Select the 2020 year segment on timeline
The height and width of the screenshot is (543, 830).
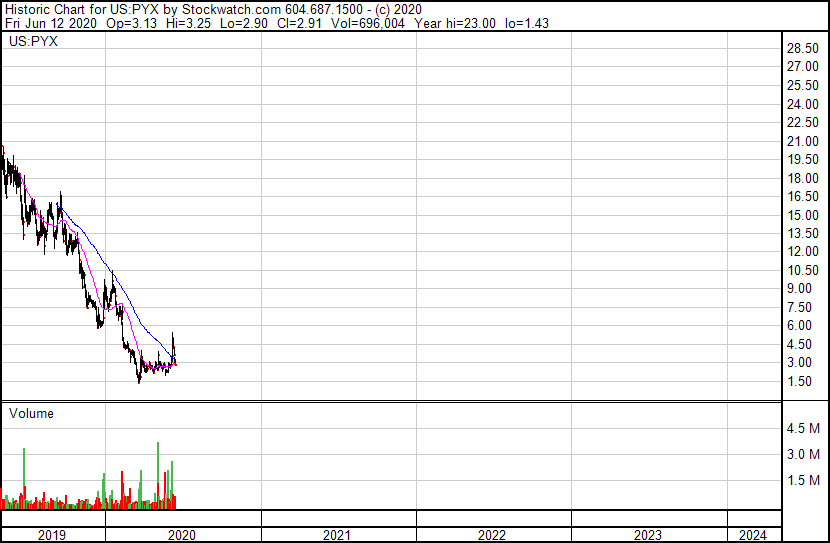[x=183, y=535]
